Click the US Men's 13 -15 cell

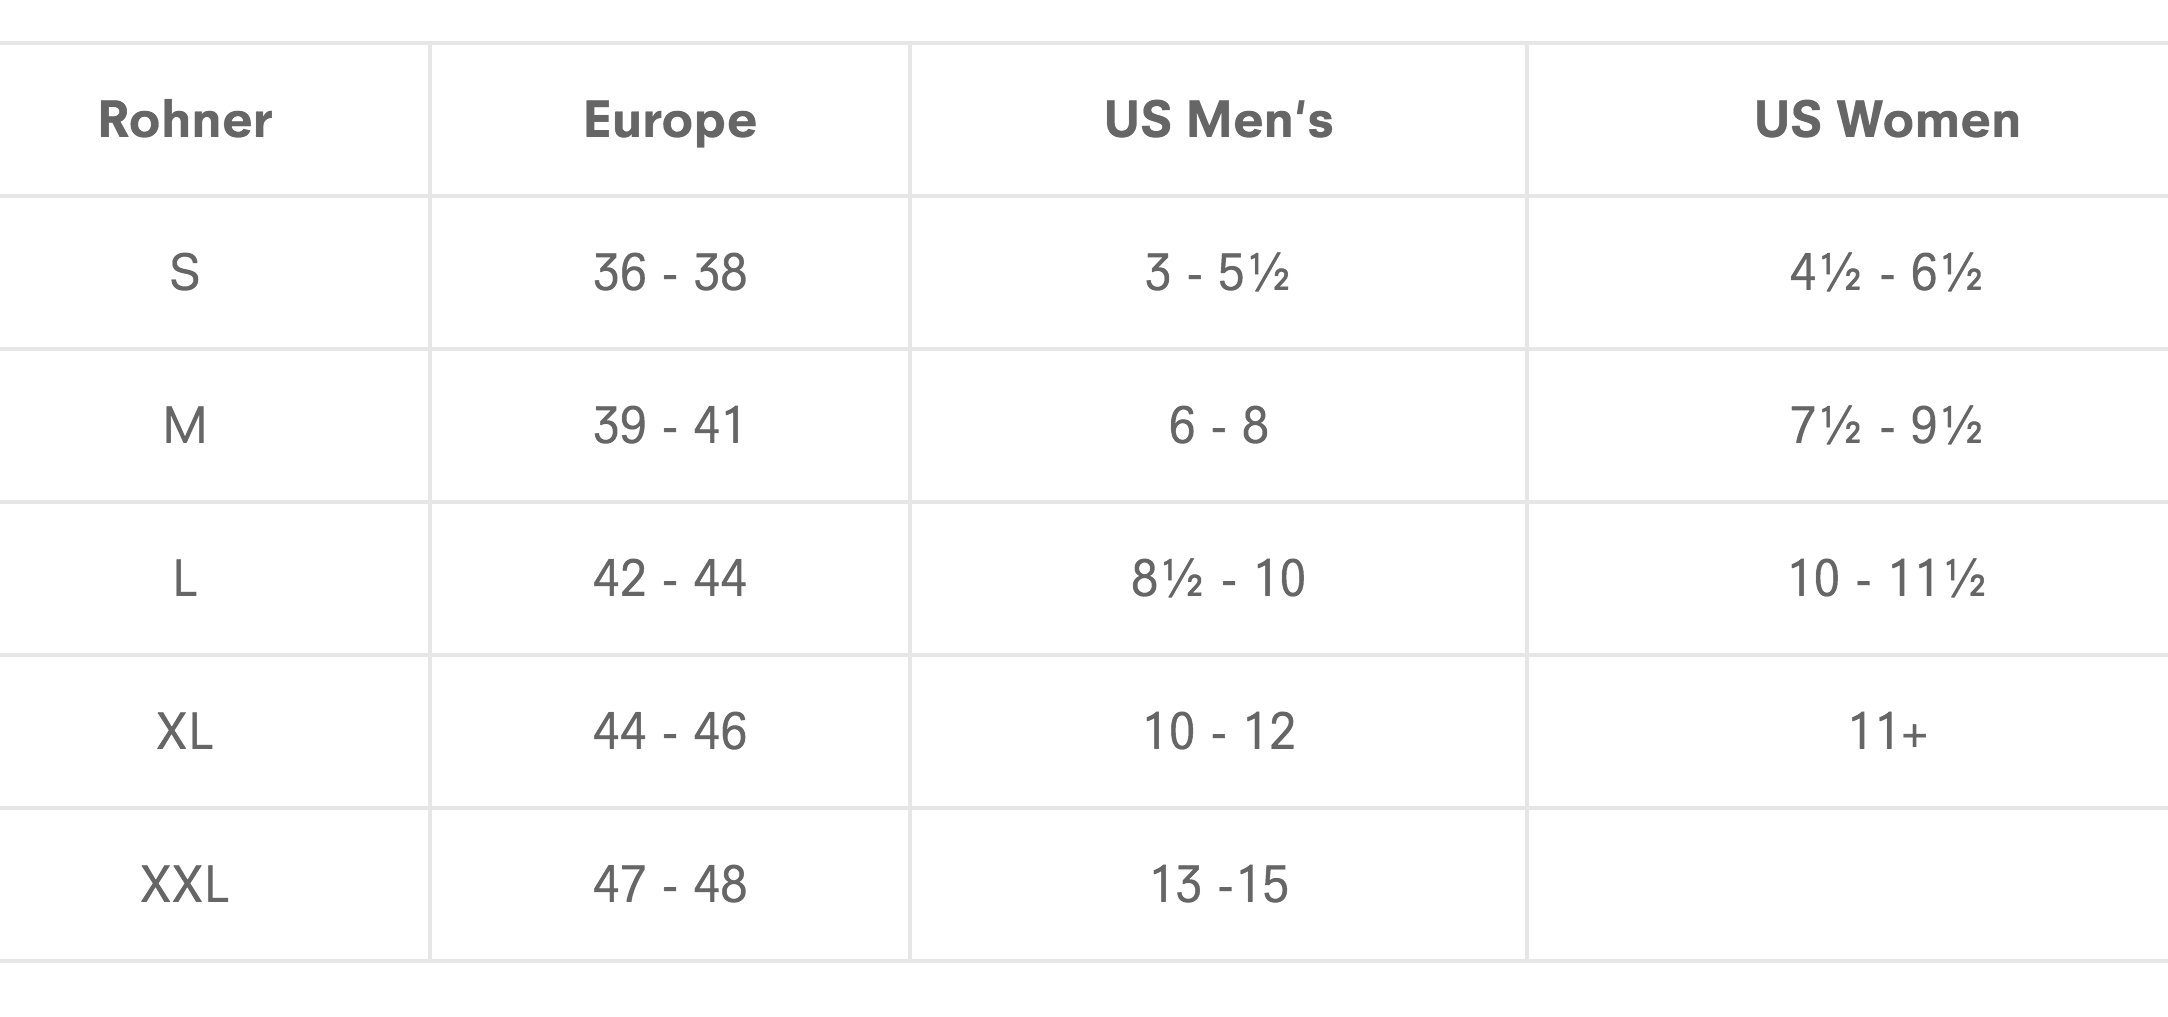tap(1218, 885)
